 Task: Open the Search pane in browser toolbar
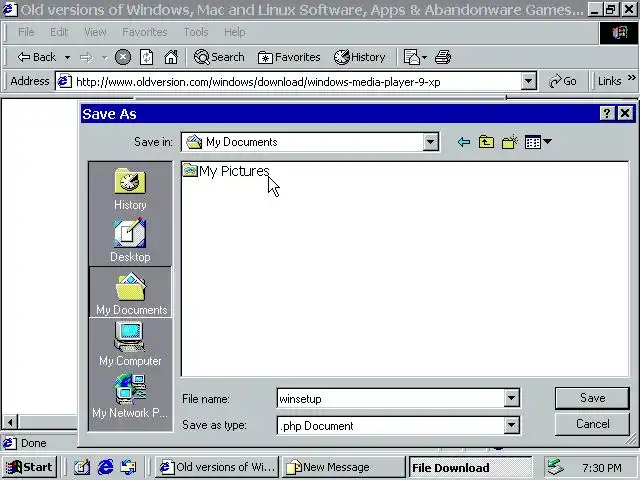[219, 57]
